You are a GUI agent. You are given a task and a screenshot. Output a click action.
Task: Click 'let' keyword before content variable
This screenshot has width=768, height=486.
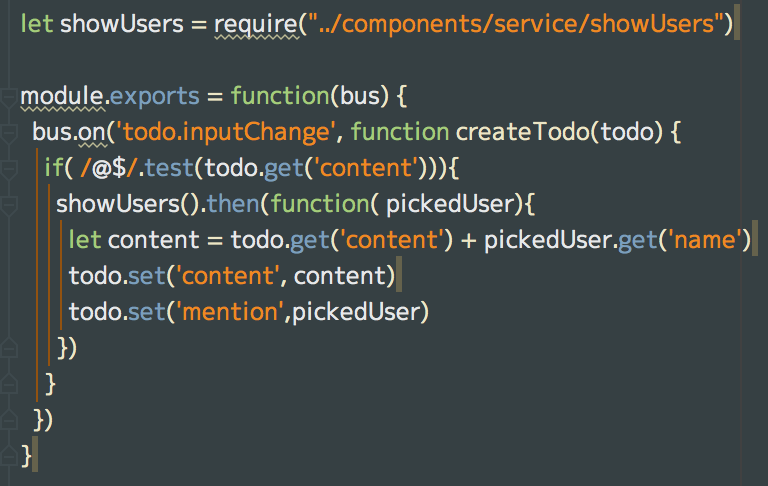[x=84, y=241]
